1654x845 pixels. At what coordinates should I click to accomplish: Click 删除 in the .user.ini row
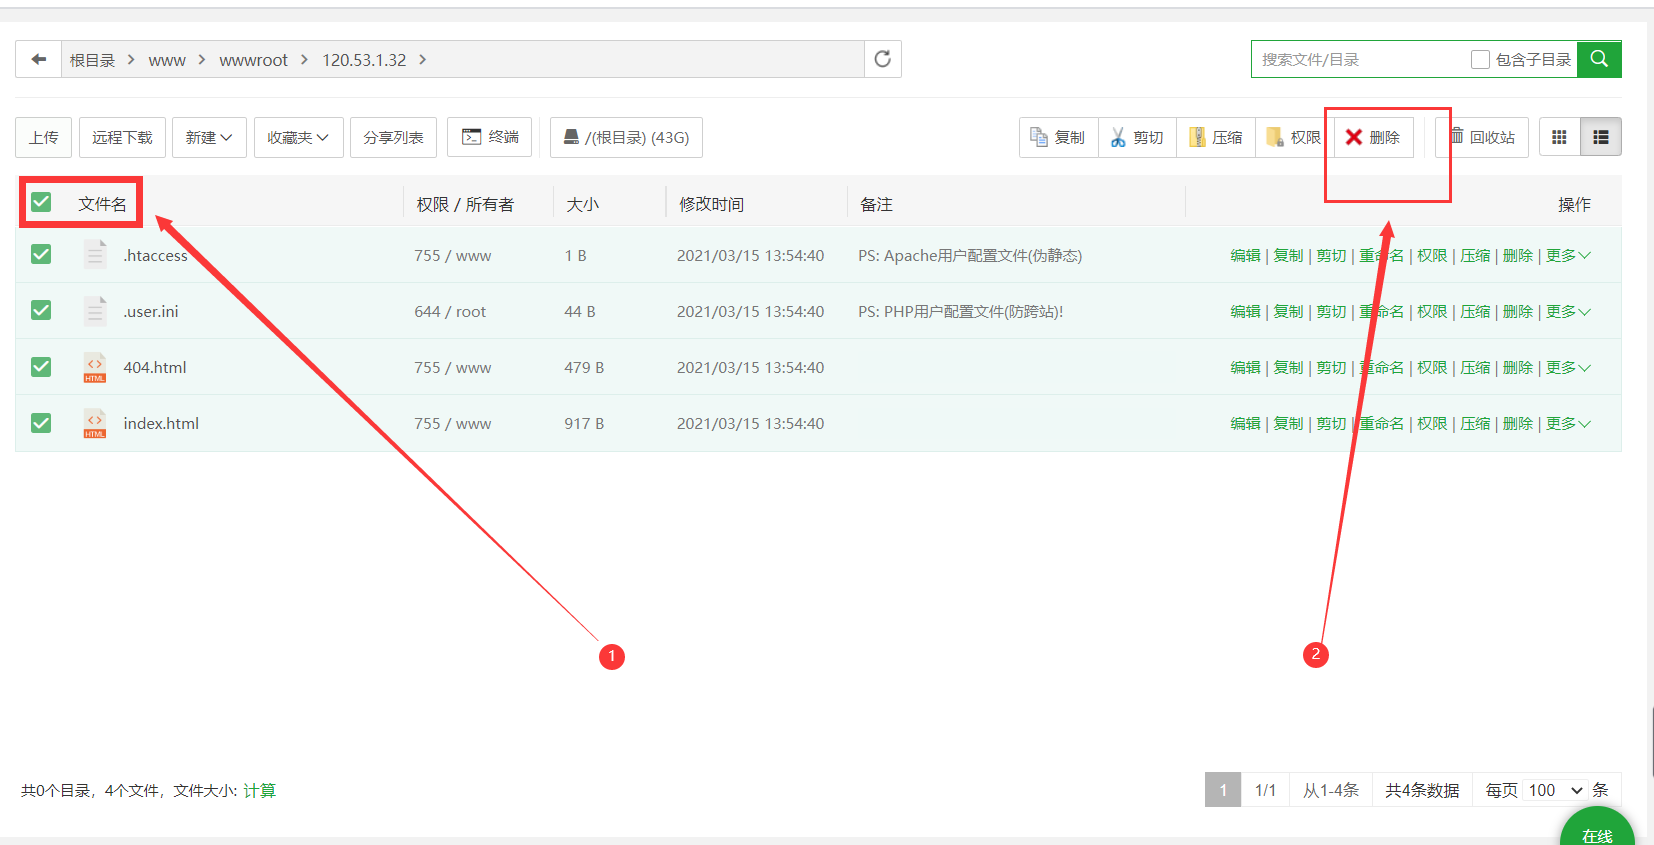(x=1517, y=311)
